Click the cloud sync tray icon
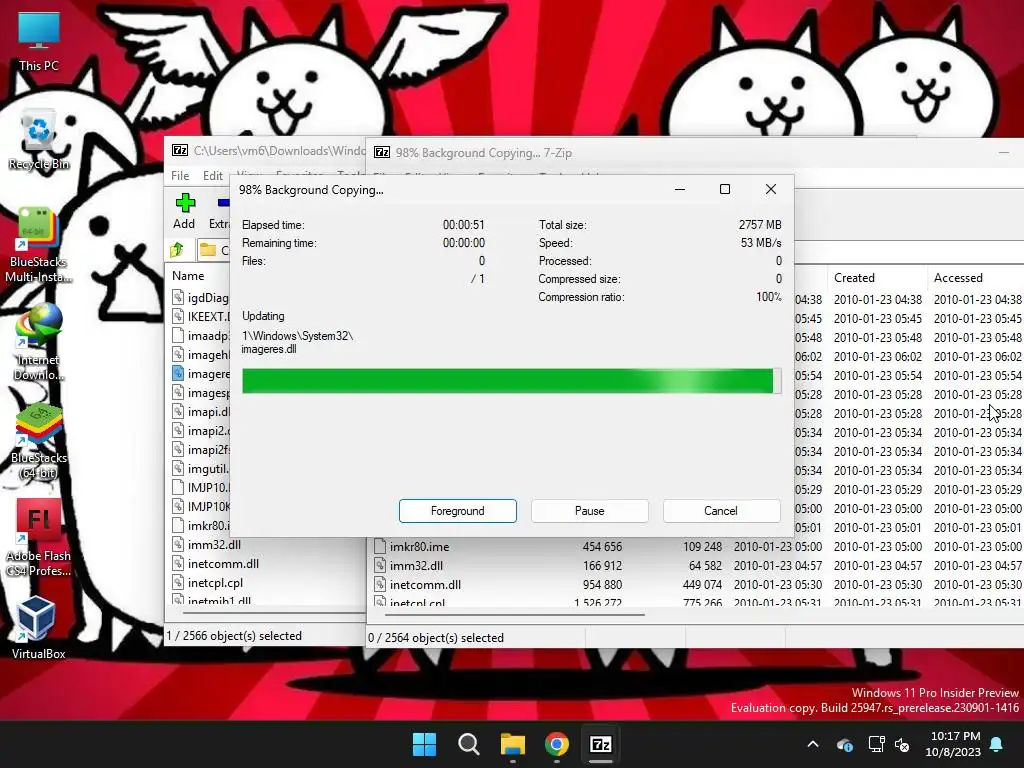This screenshot has width=1024, height=768. (845, 744)
